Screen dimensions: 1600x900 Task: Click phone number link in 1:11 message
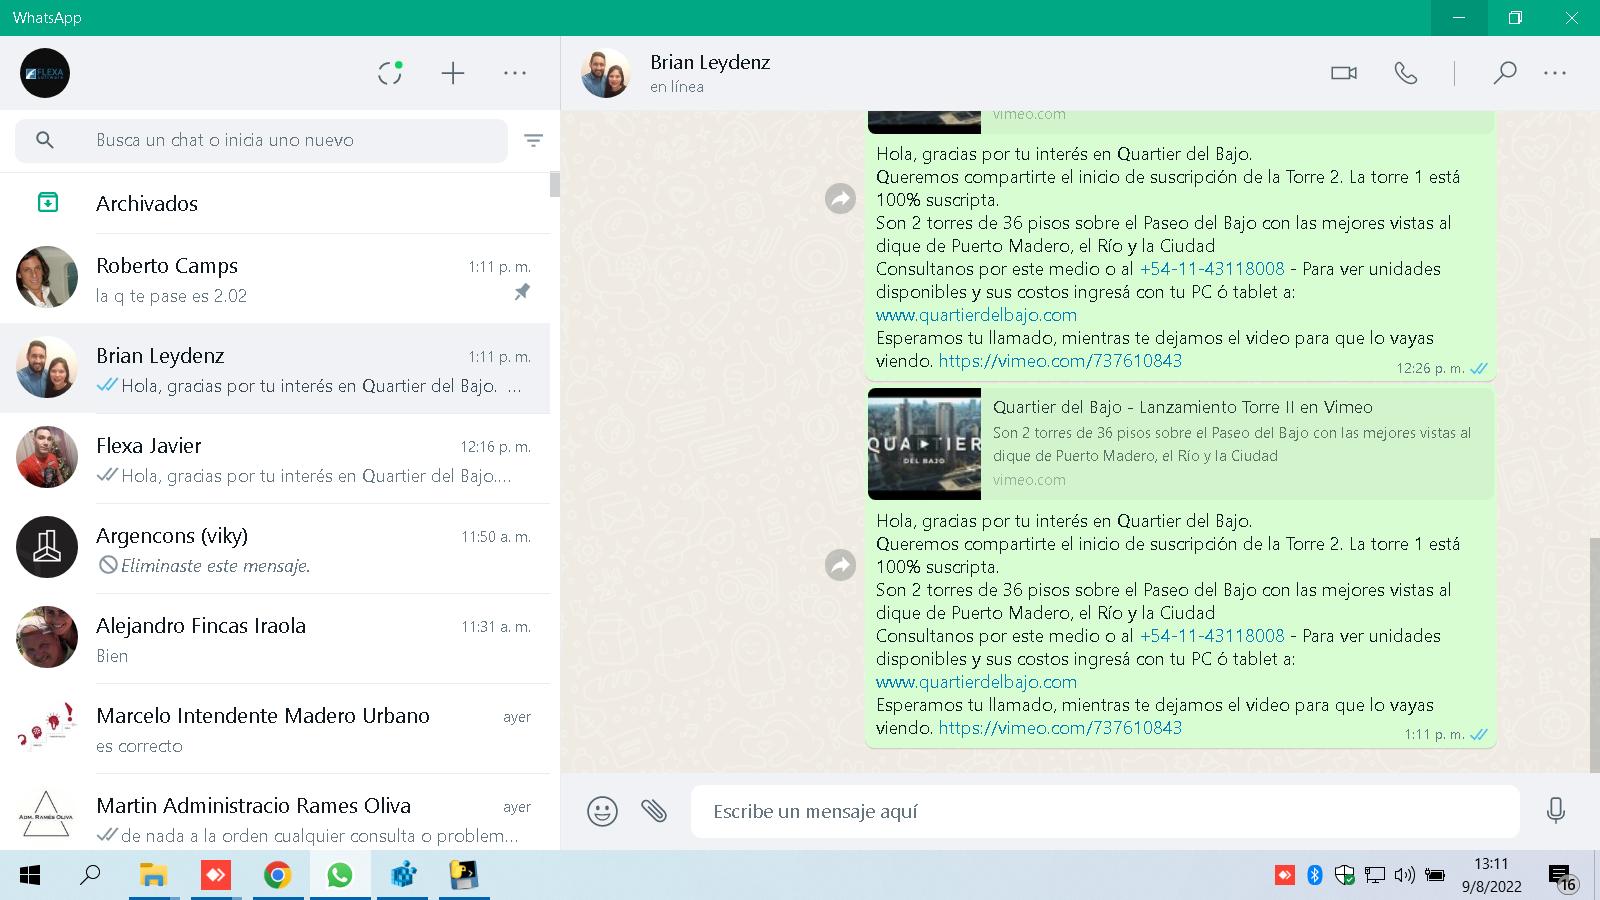1212,636
